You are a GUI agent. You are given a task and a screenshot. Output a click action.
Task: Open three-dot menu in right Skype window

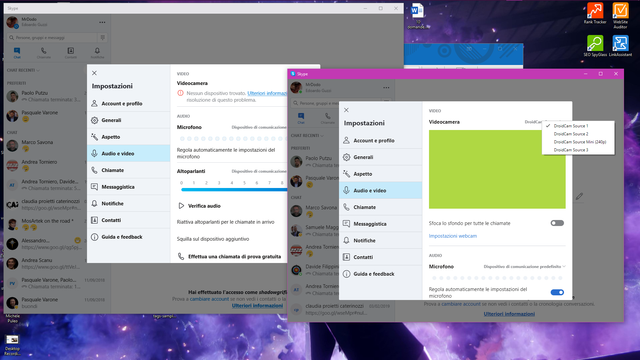click(386, 88)
